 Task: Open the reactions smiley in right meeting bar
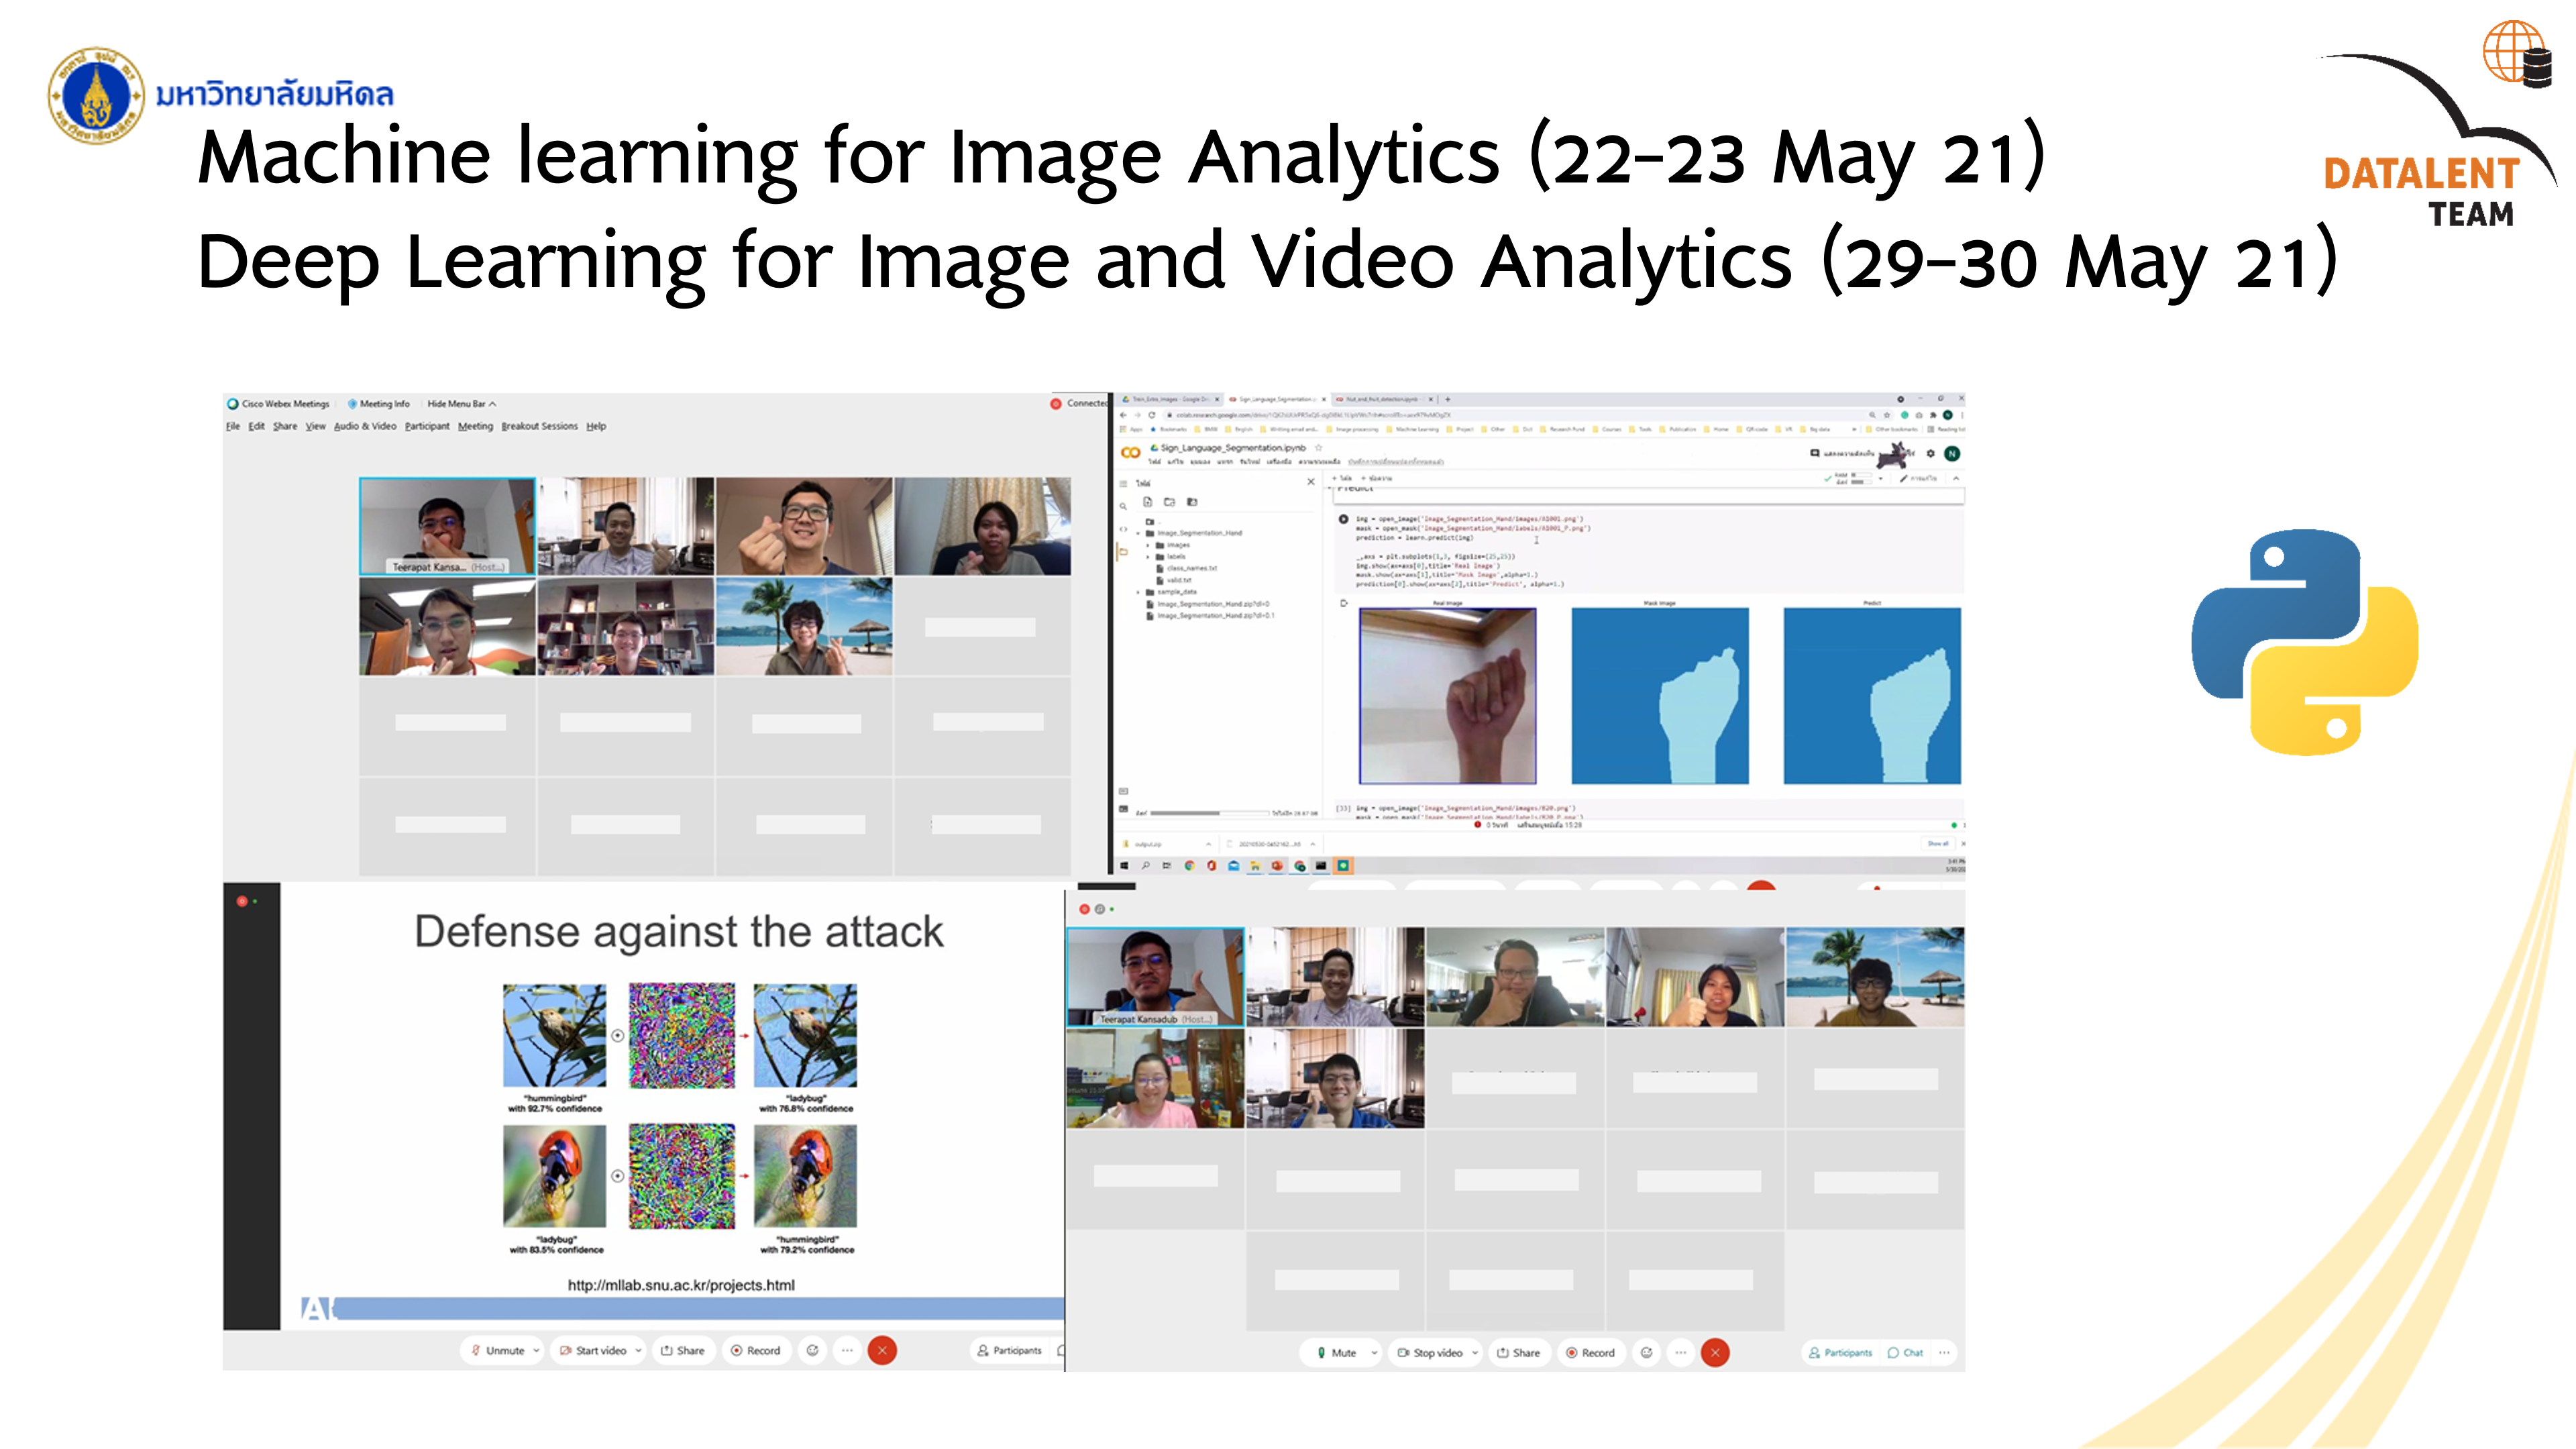(x=1646, y=1352)
